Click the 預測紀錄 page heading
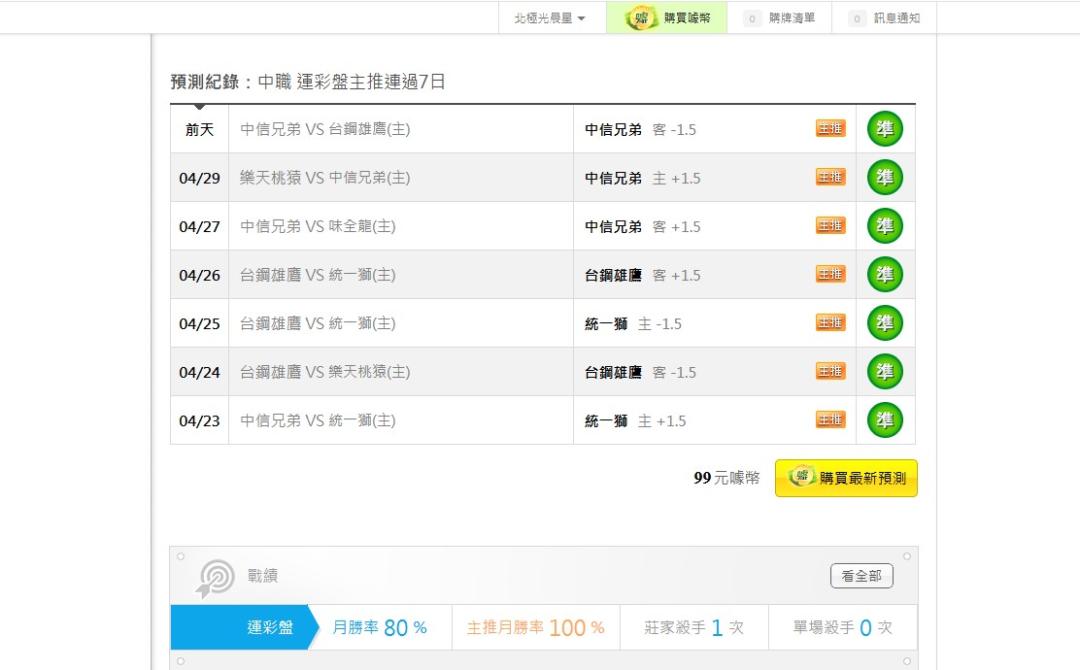 (x=308, y=82)
